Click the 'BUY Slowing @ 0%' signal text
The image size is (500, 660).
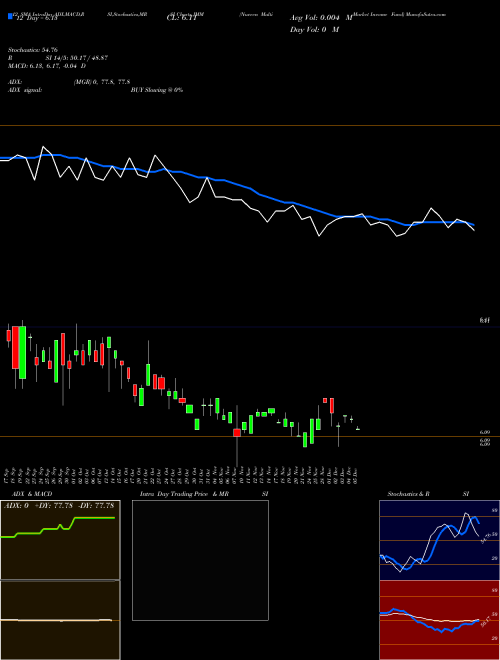tap(157, 90)
